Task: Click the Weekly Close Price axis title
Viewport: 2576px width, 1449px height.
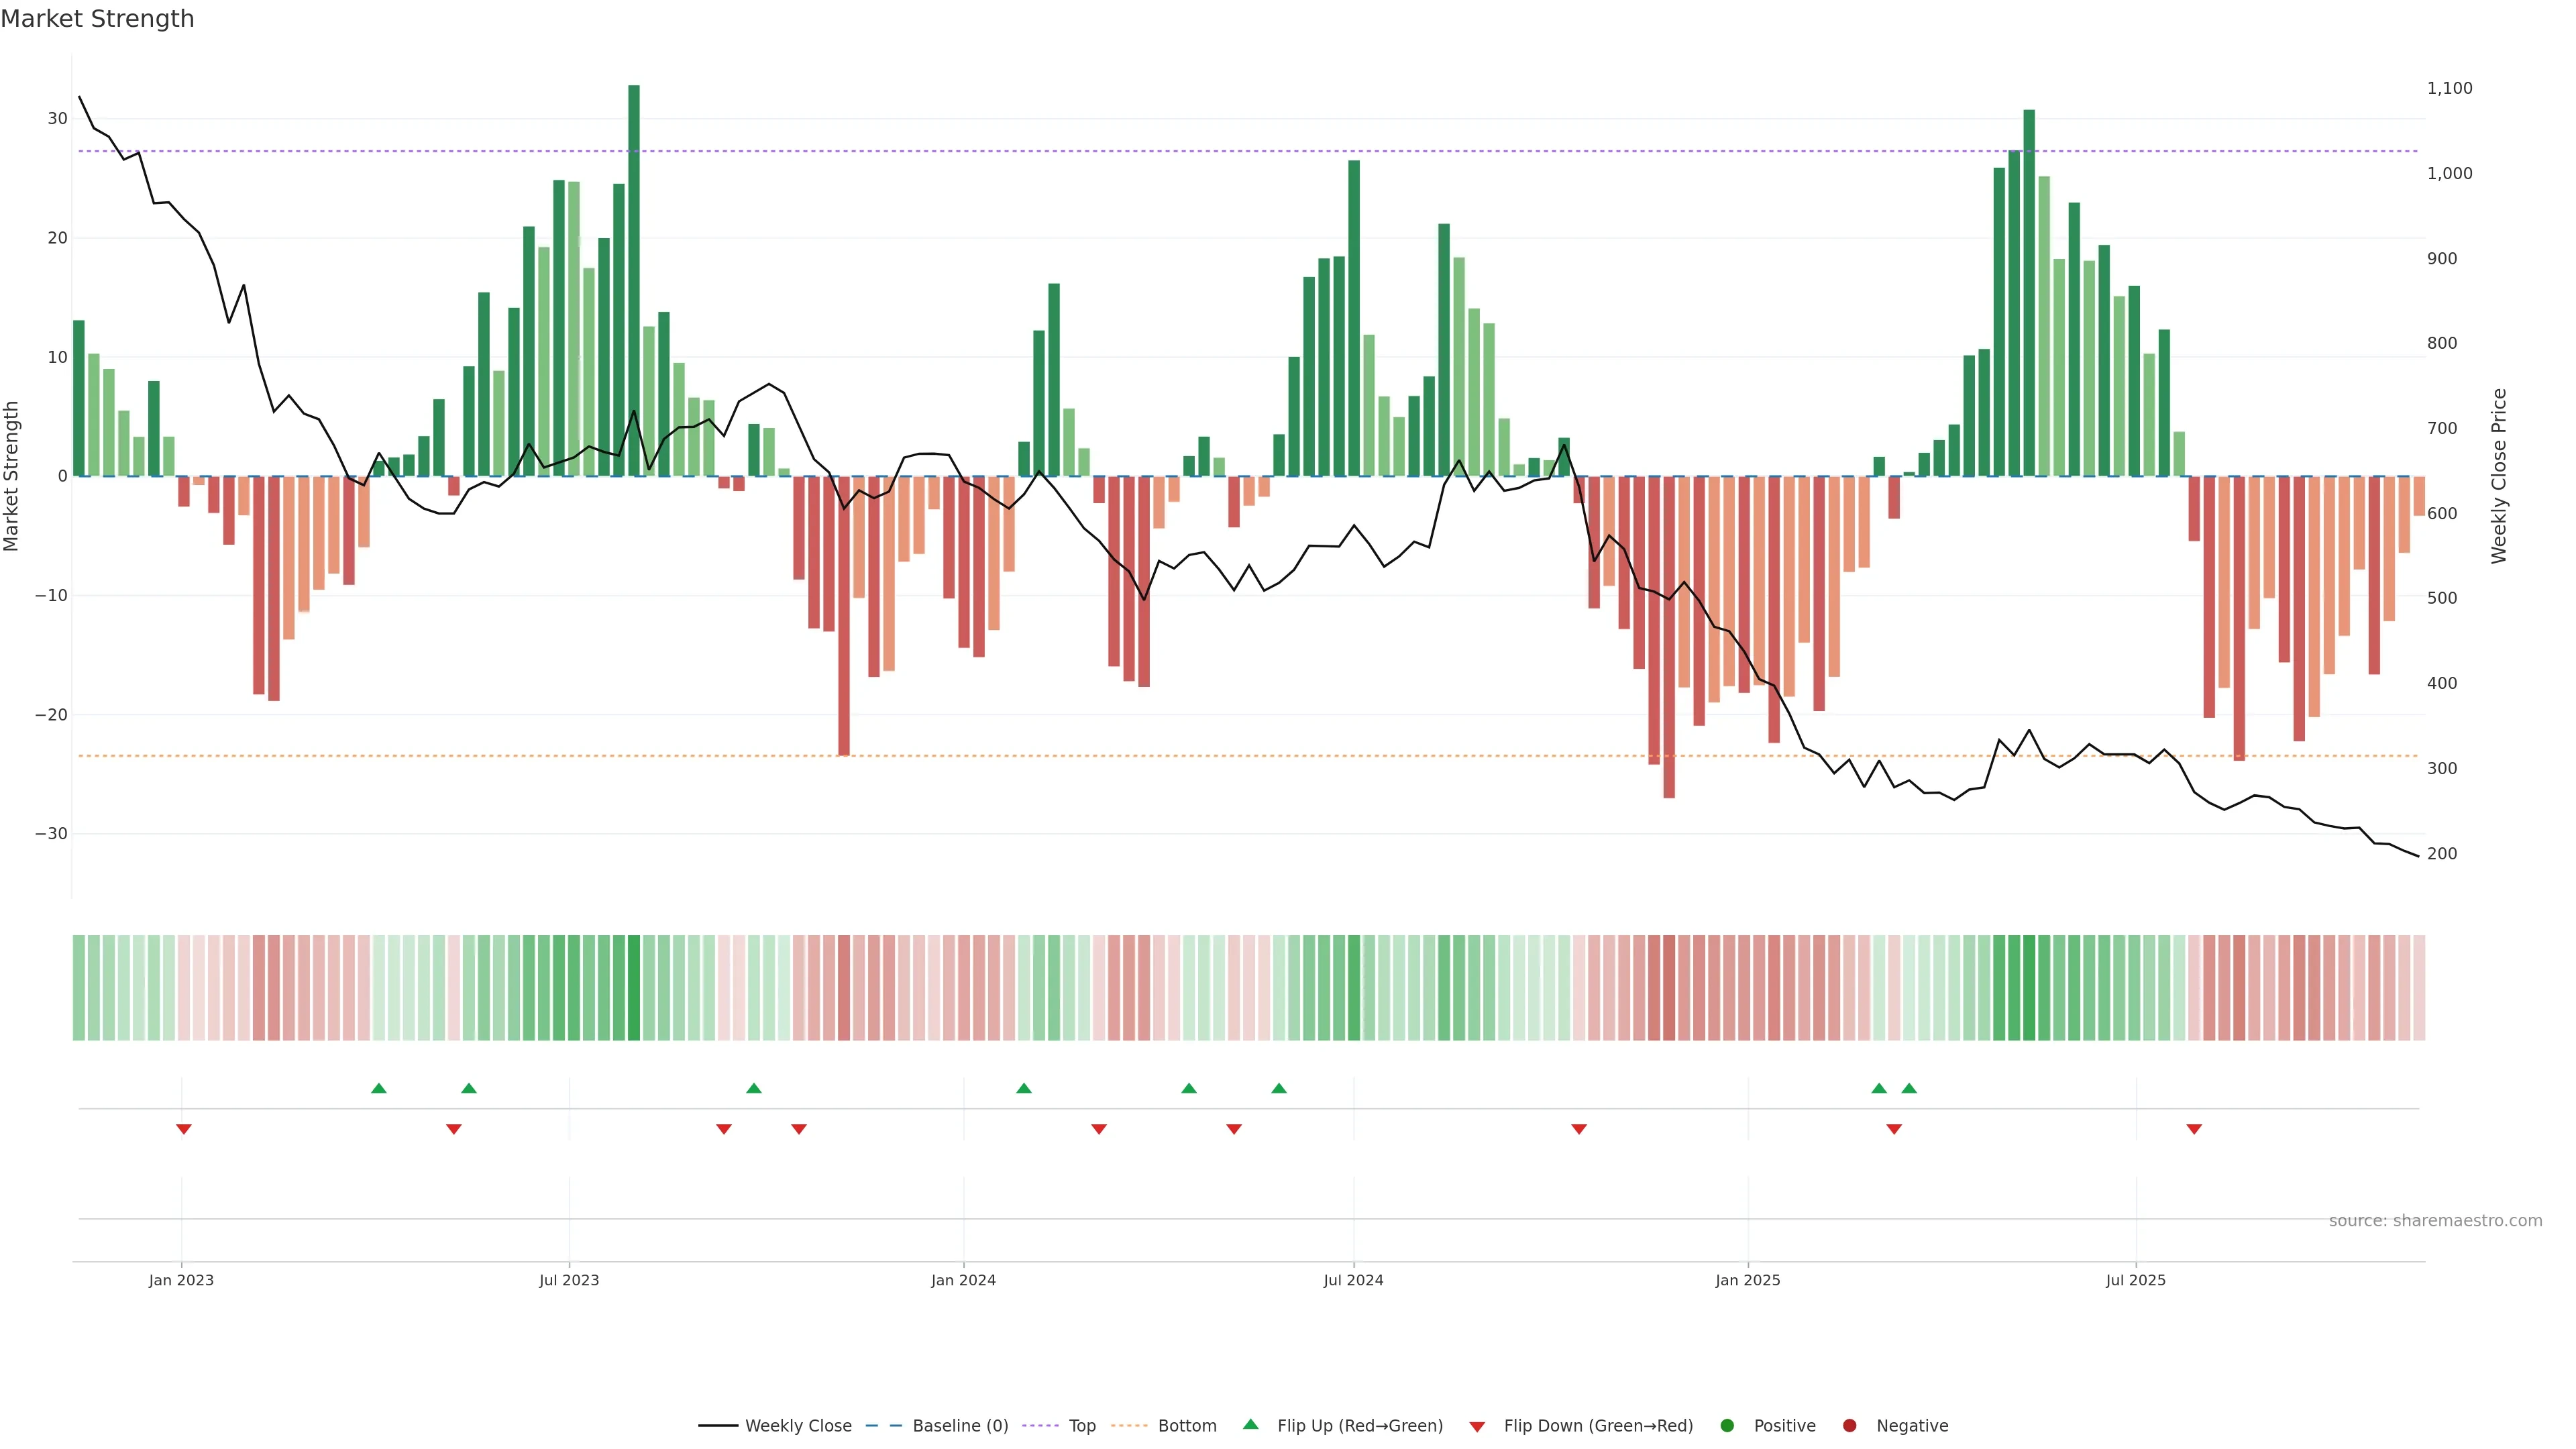Action: (2499, 476)
